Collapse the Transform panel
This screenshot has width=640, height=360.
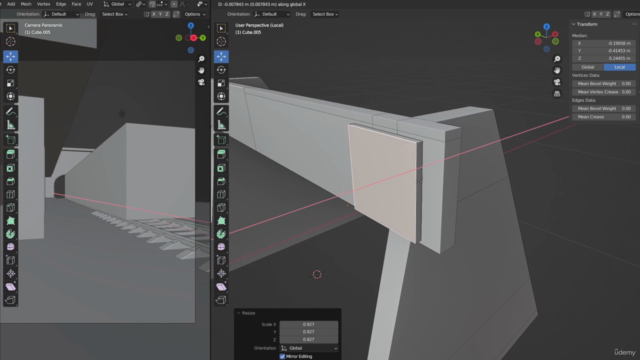(573, 24)
